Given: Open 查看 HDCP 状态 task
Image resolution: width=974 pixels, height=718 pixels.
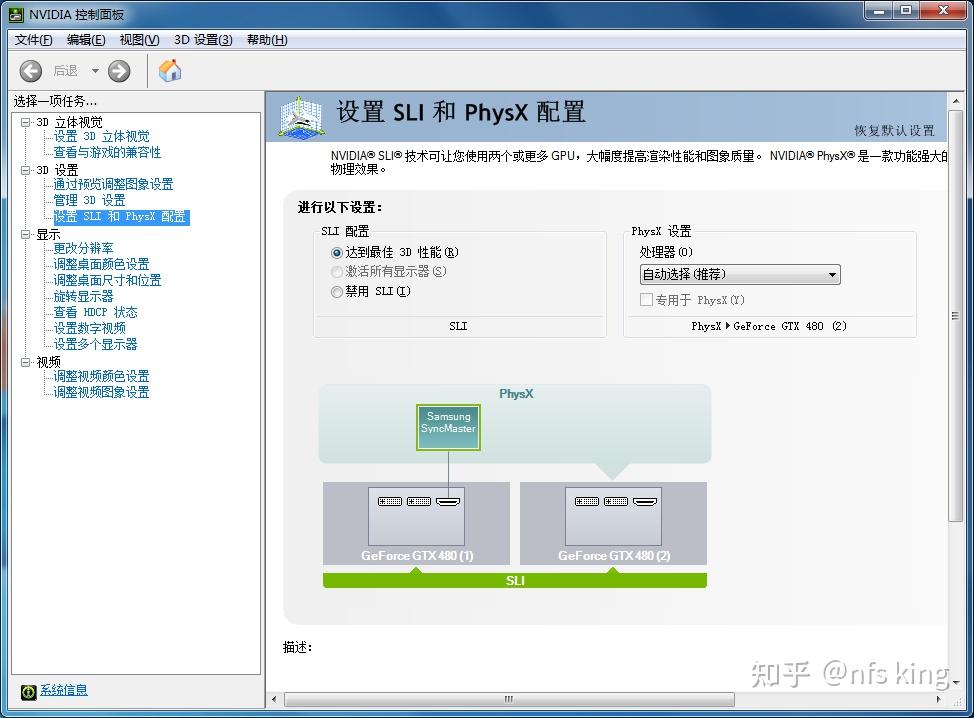Looking at the screenshot, I should pos(95,312).
